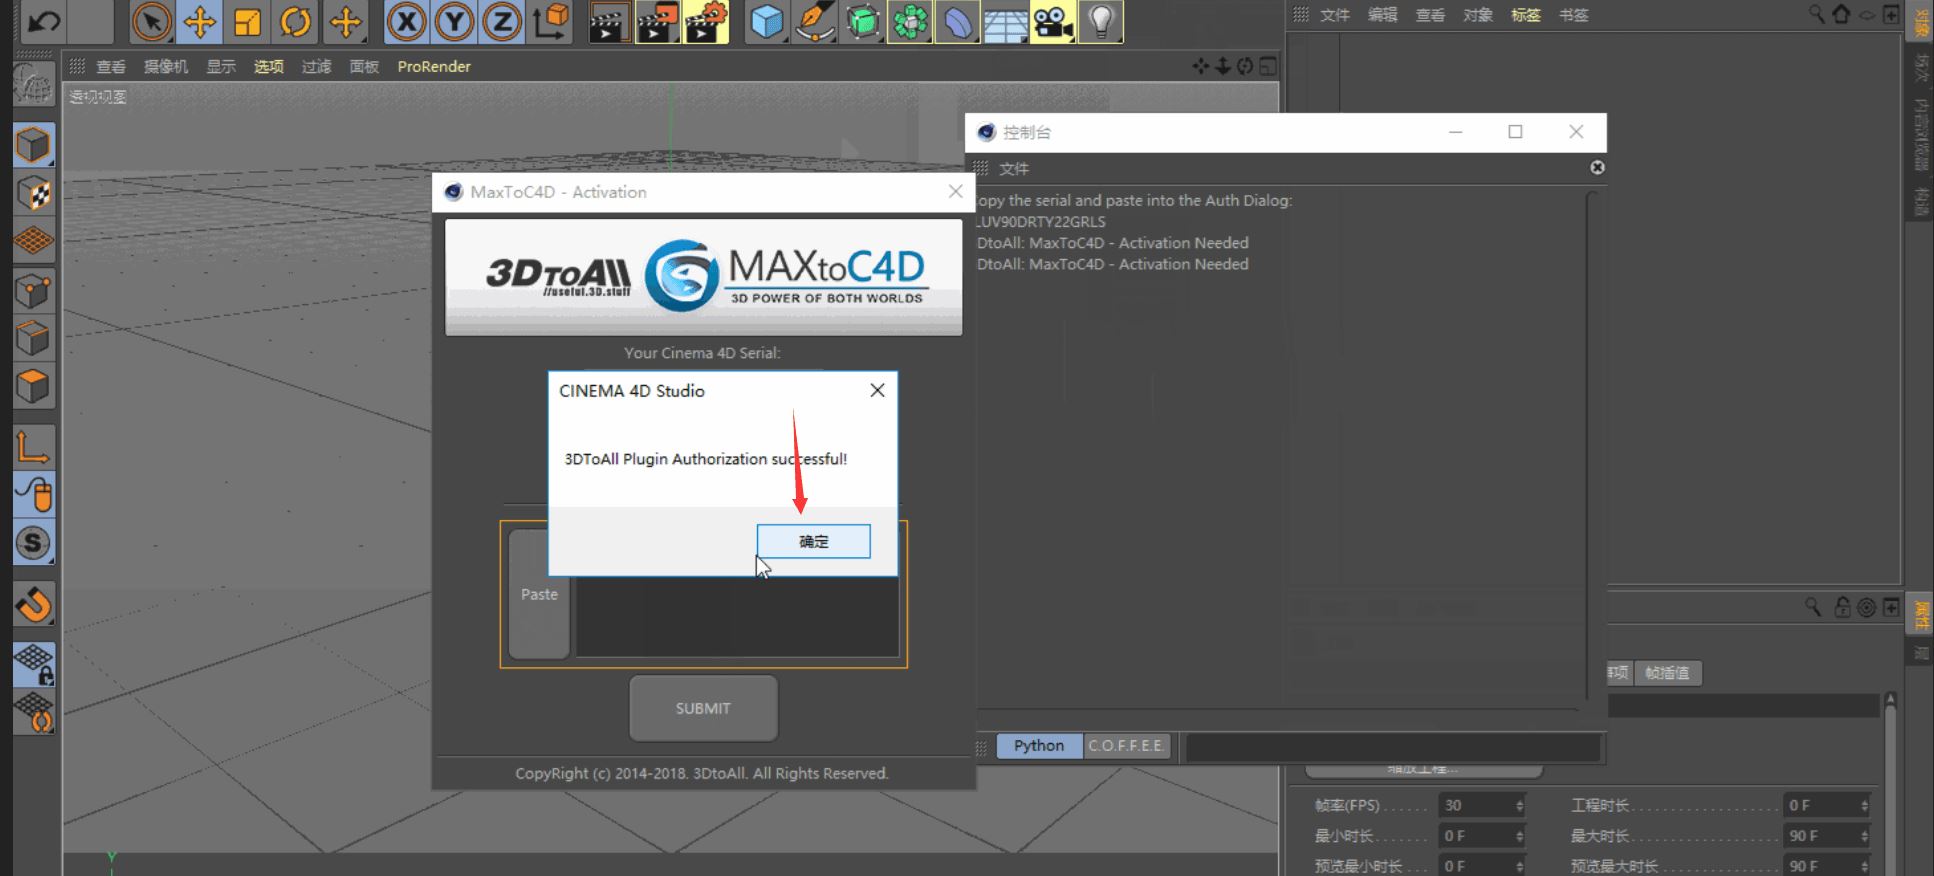Click the viewport pan camera icon

pyautogui.click(x=1200, y=66)
